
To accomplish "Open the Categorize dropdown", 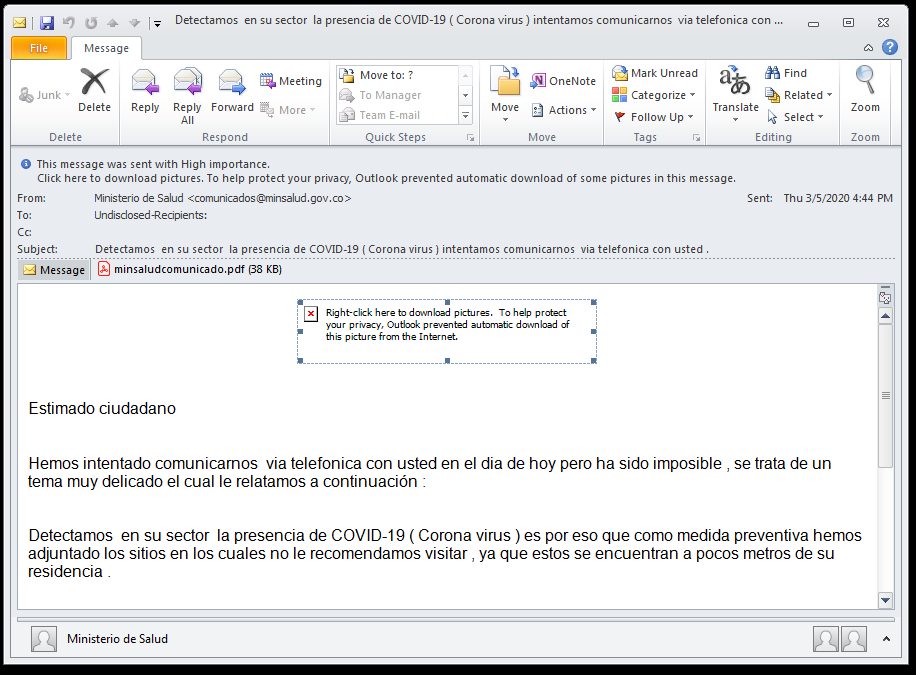I will click(x=654, y=95).
